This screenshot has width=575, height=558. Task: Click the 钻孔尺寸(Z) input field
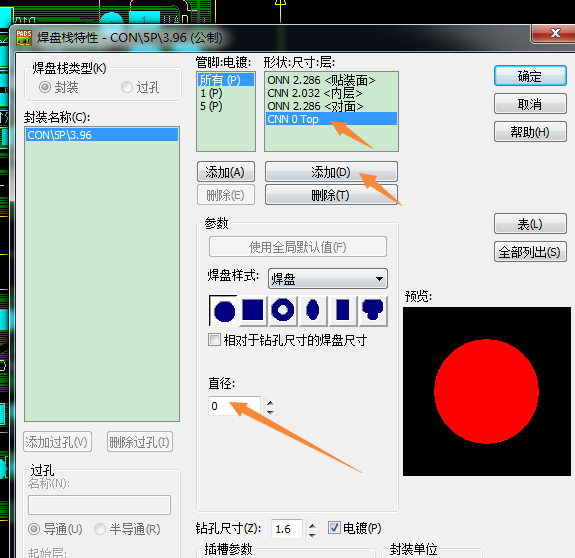coord(287,529)
